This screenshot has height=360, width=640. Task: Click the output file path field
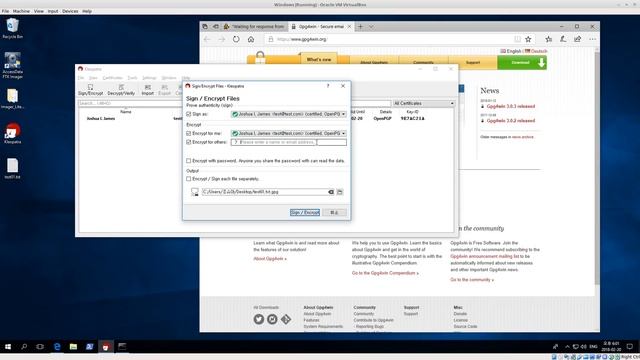click(x=264, y=192)
